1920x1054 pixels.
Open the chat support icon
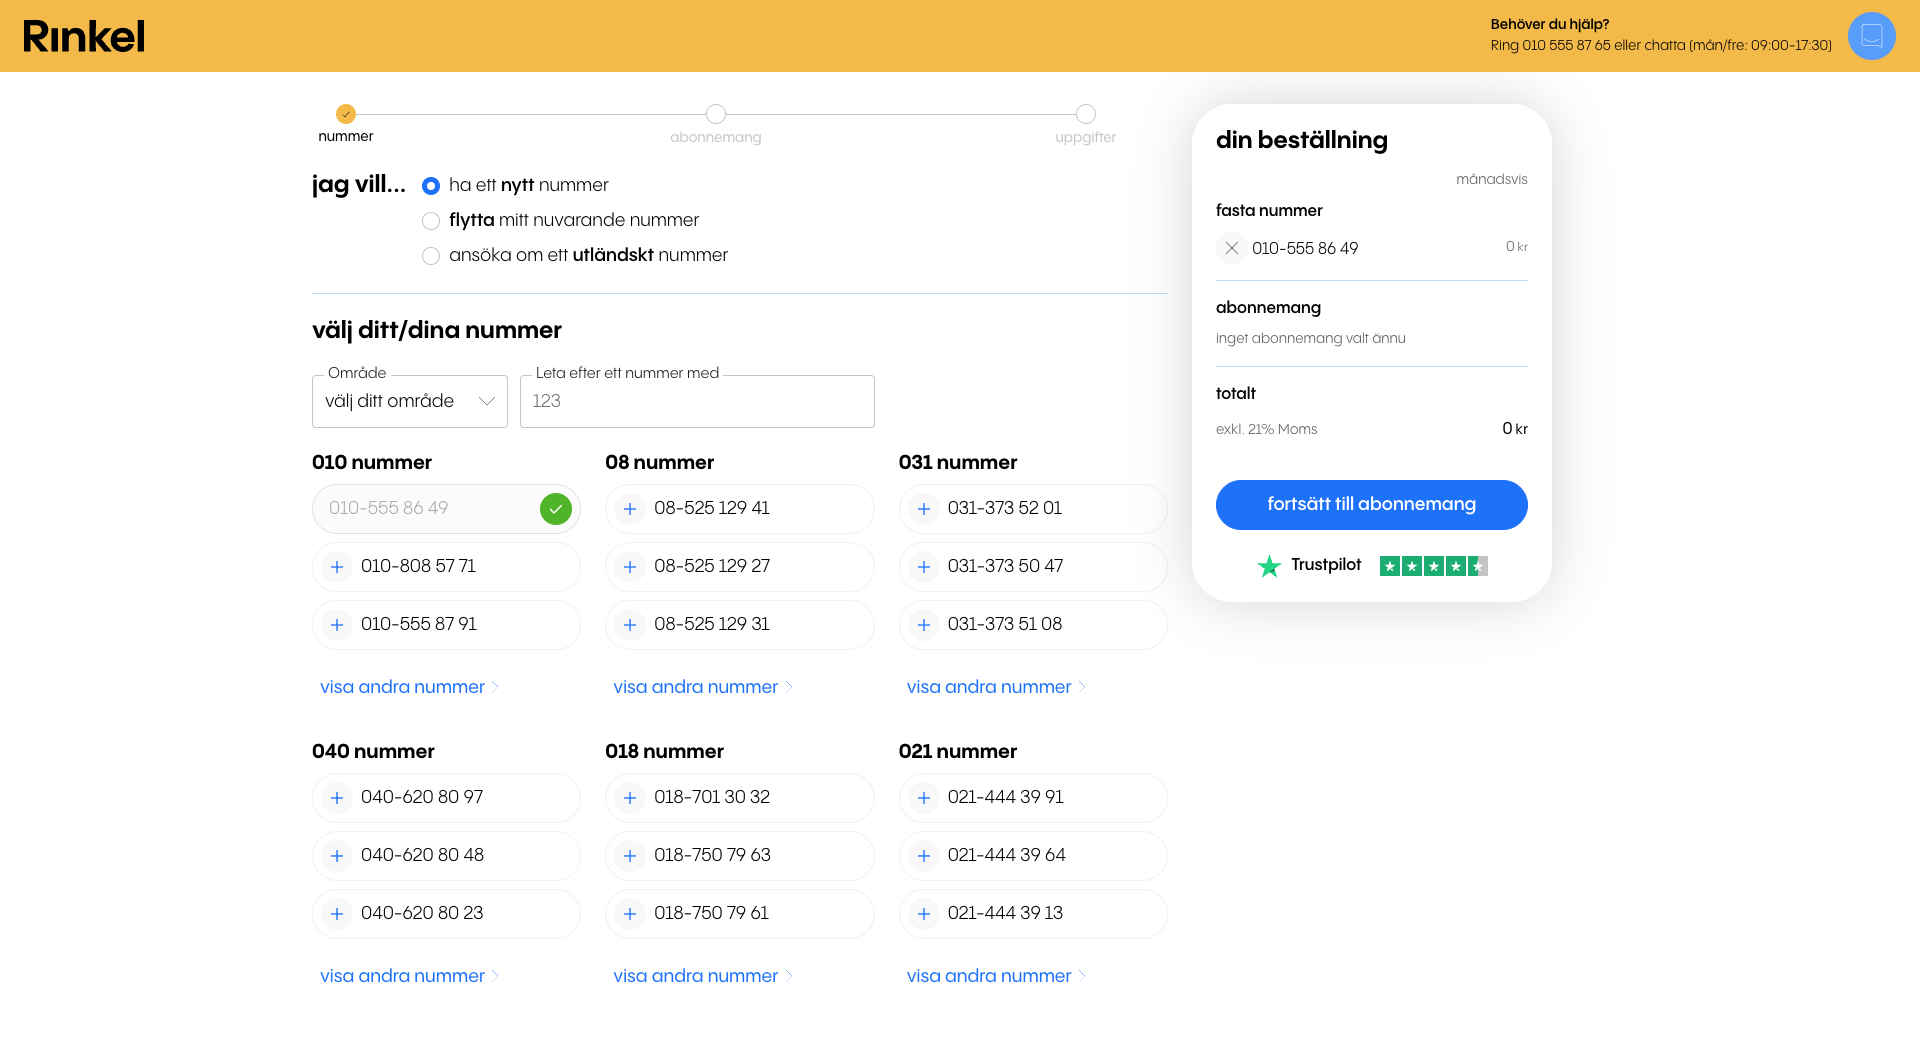[x=1871, y=36]
